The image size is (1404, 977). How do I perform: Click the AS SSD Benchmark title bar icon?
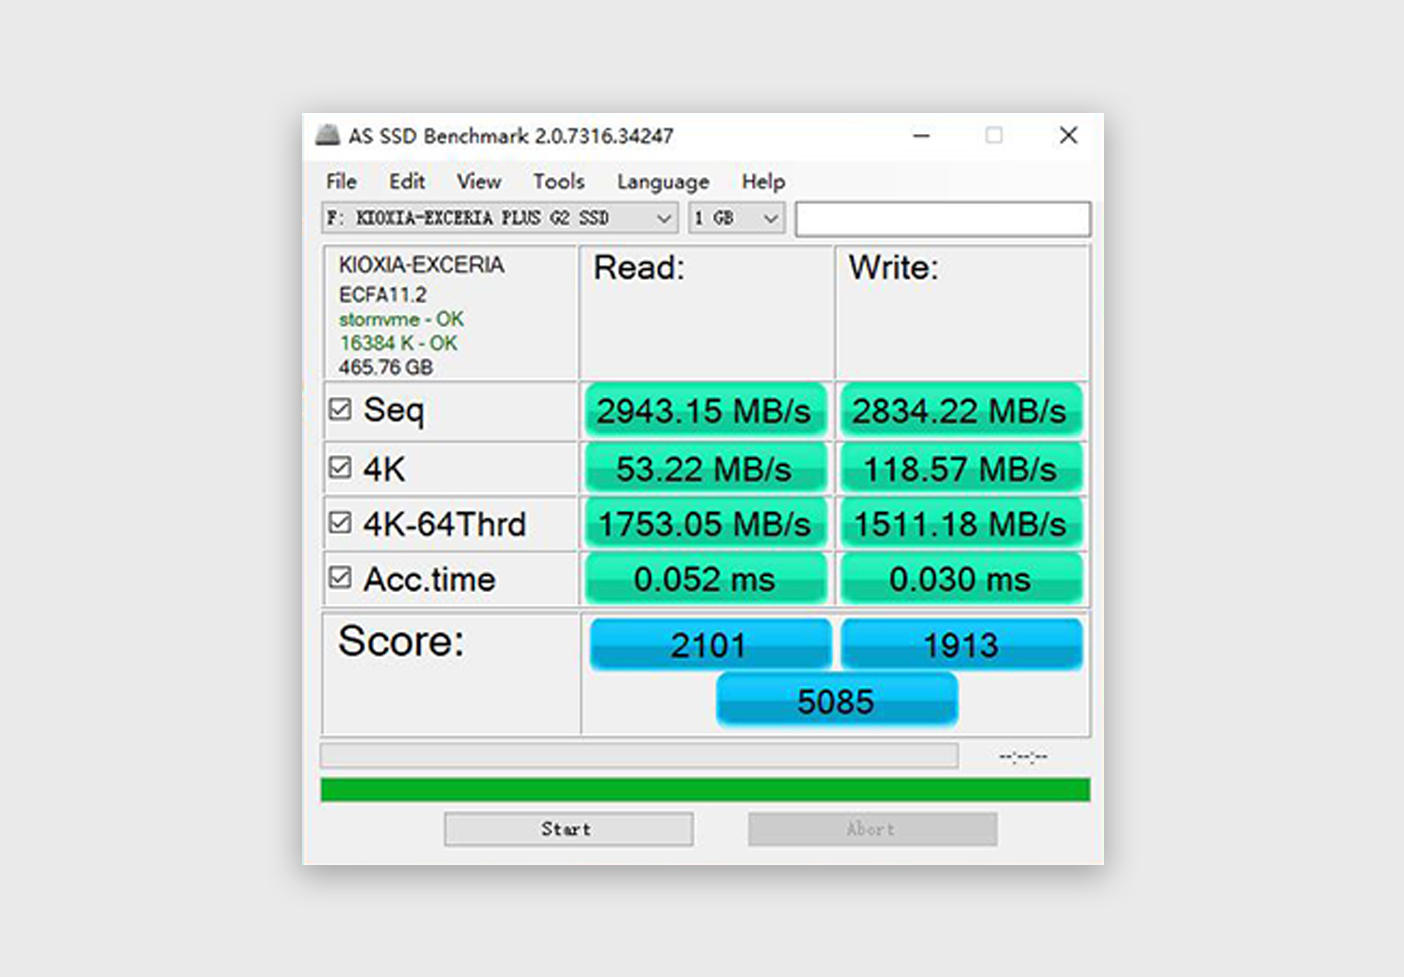click(328, 135)
